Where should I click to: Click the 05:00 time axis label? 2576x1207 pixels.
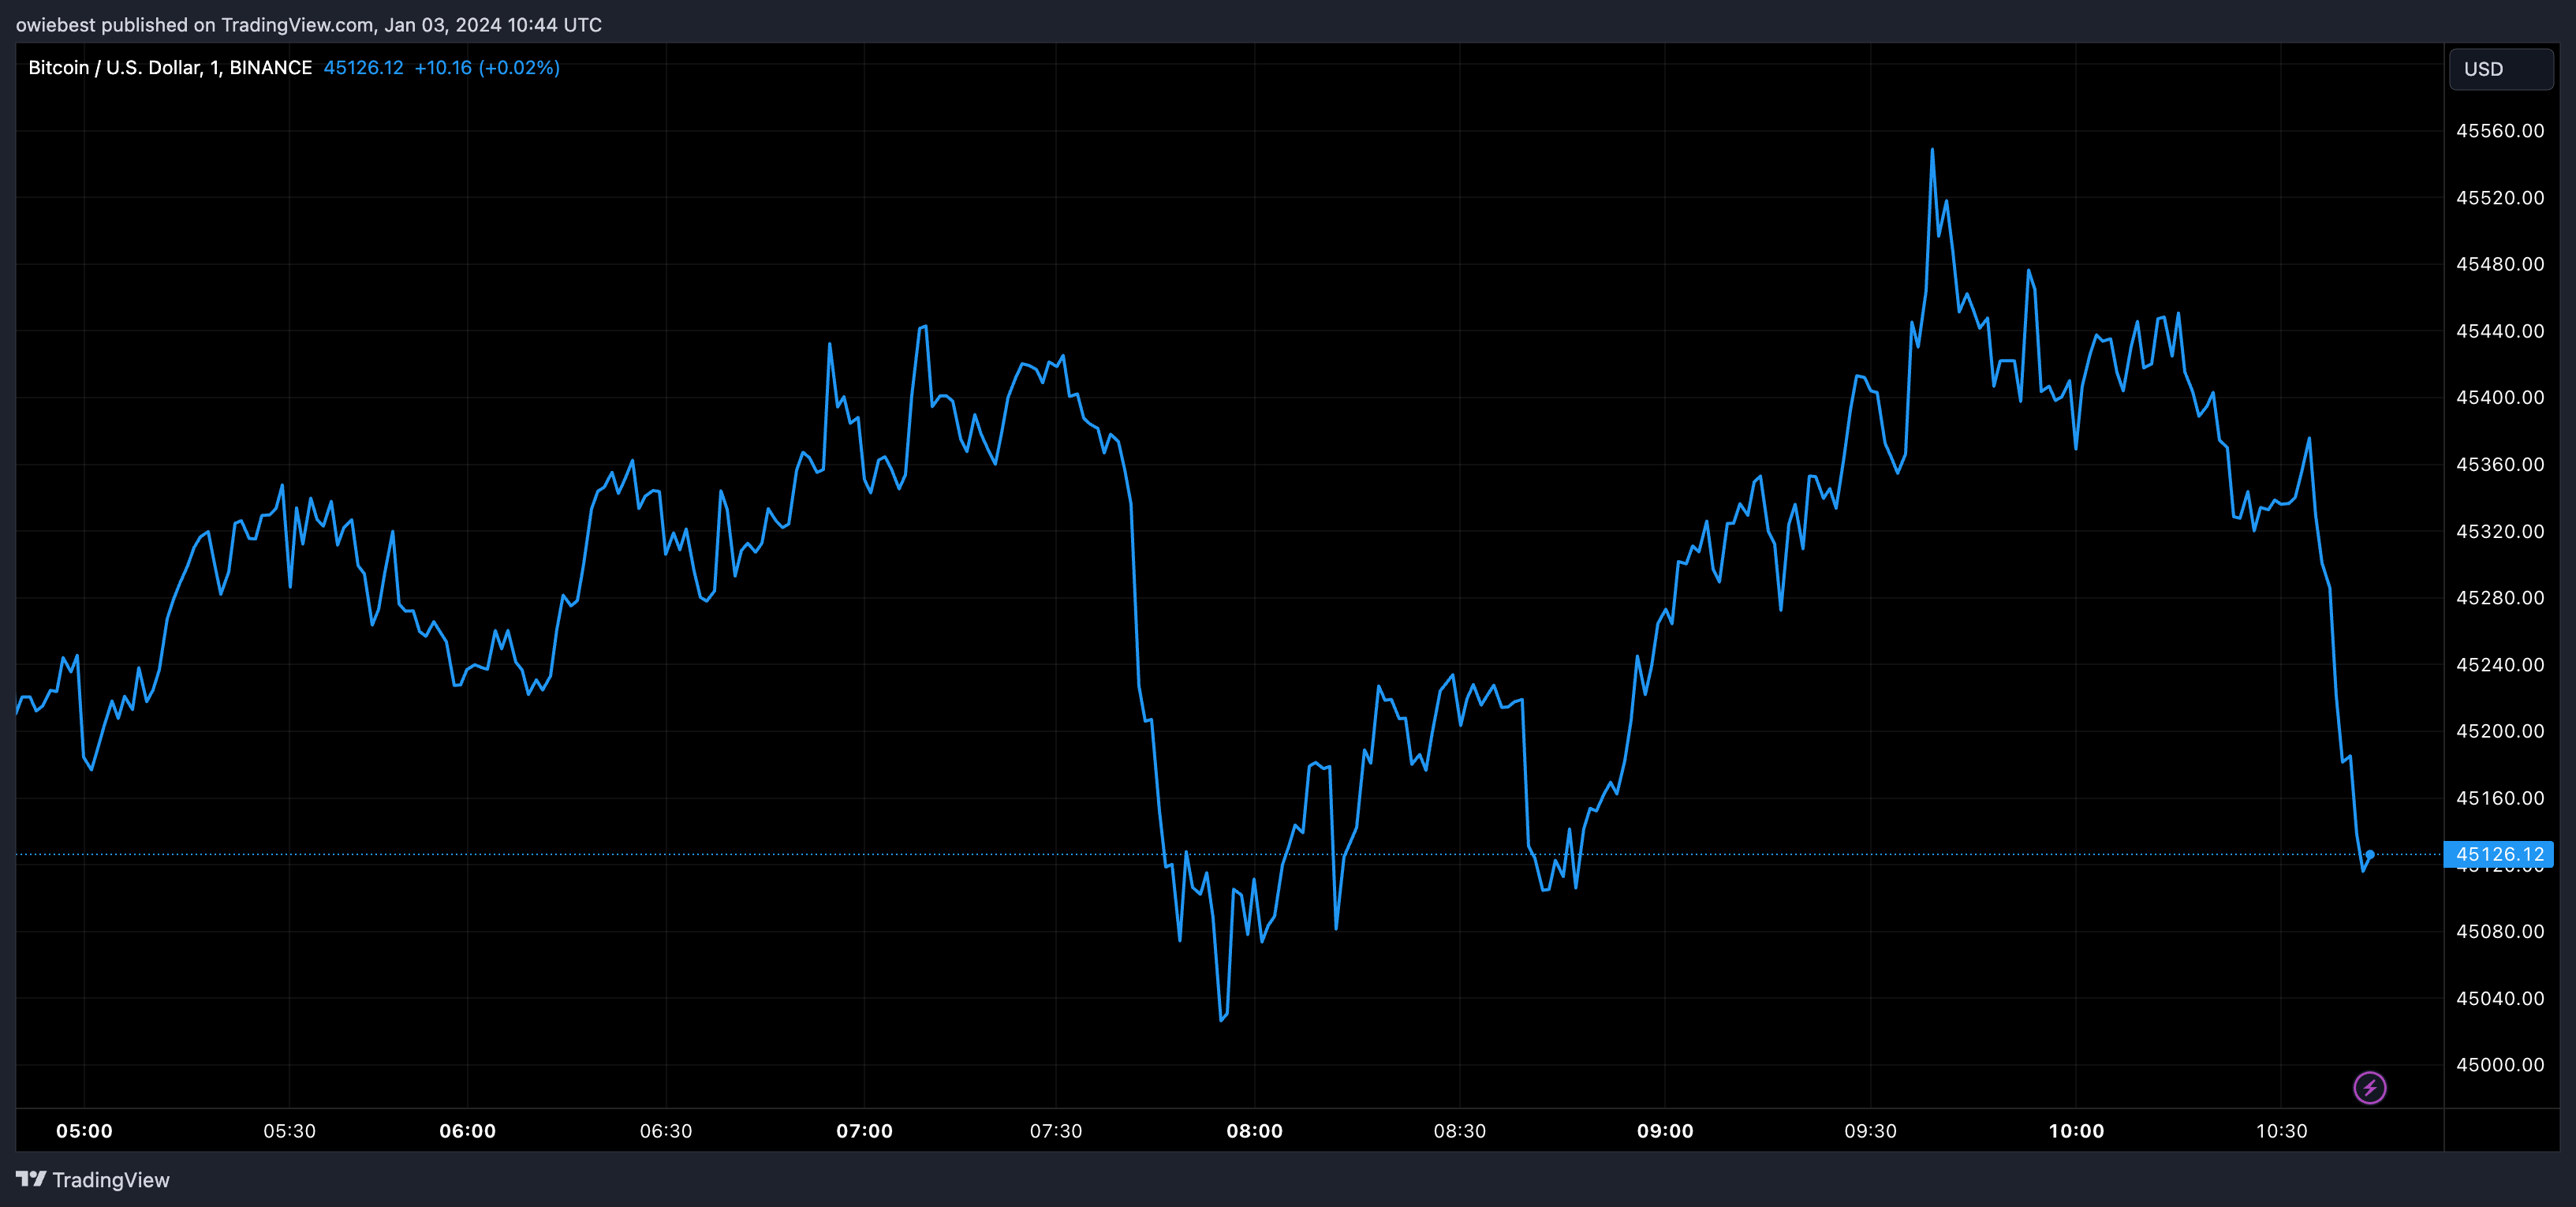point(84,1131)
